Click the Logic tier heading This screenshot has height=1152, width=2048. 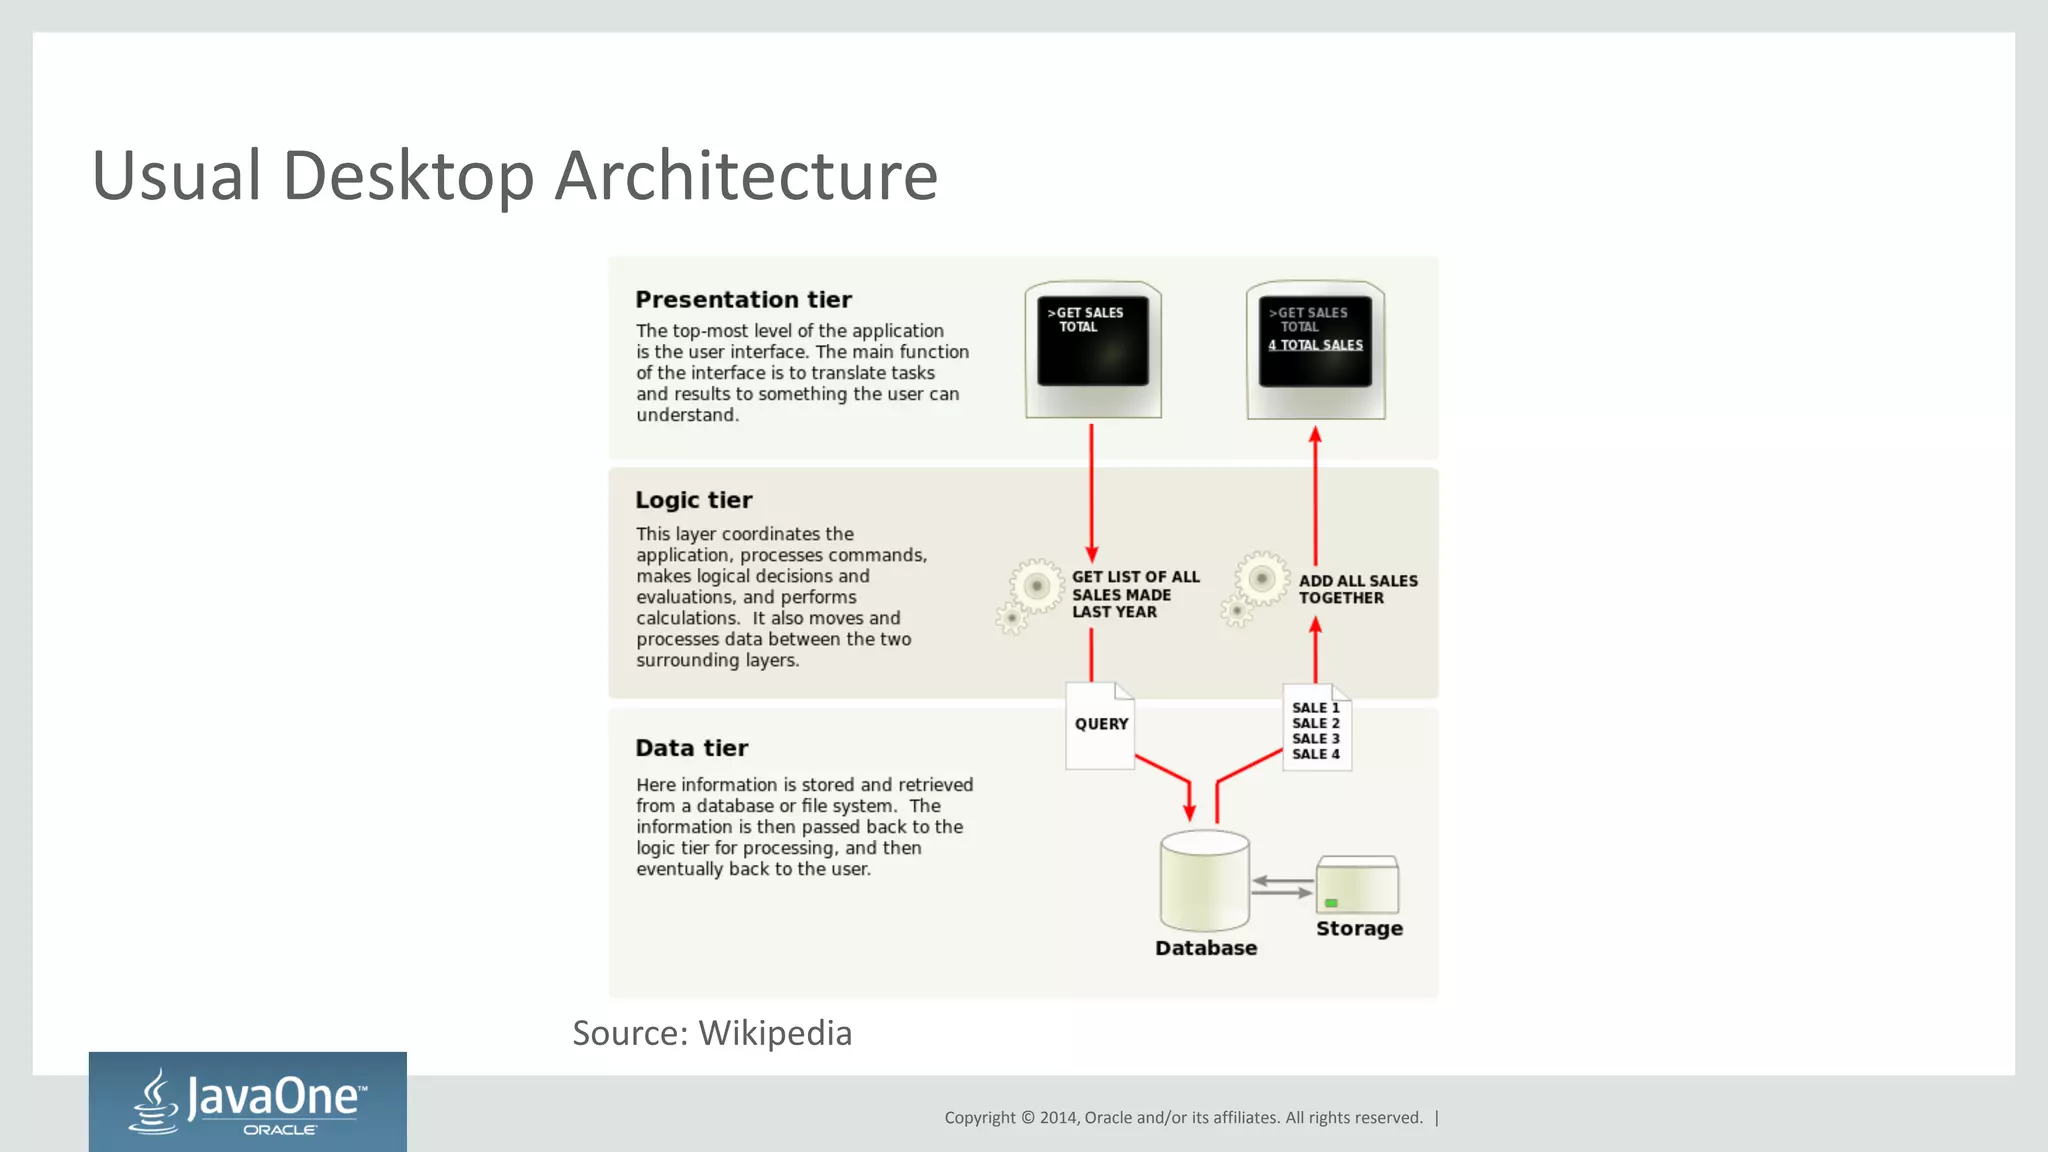[x=694, y=500]
